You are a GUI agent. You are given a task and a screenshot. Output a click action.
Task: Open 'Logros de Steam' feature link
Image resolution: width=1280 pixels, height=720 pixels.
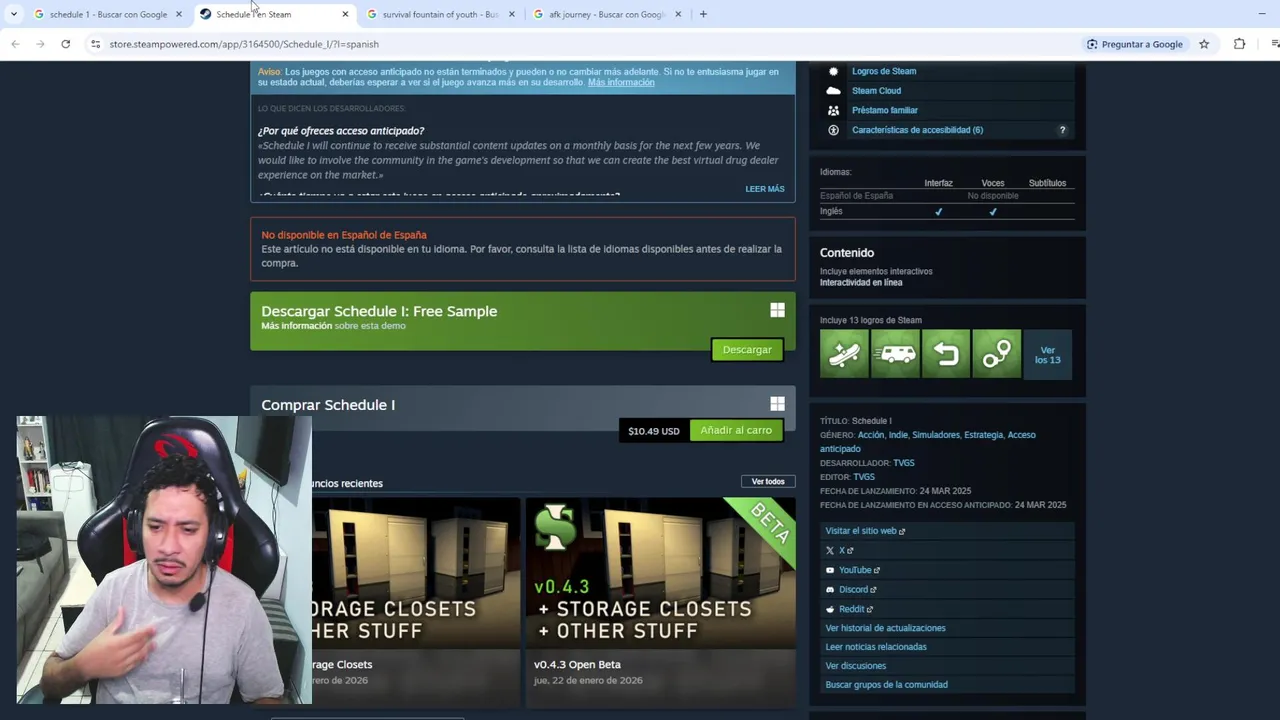pyautogui.click(x=884, y=71)
